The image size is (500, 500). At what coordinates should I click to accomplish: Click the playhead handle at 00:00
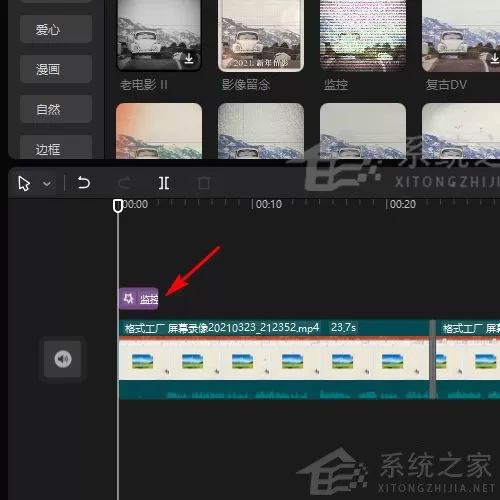pos(118,206)
